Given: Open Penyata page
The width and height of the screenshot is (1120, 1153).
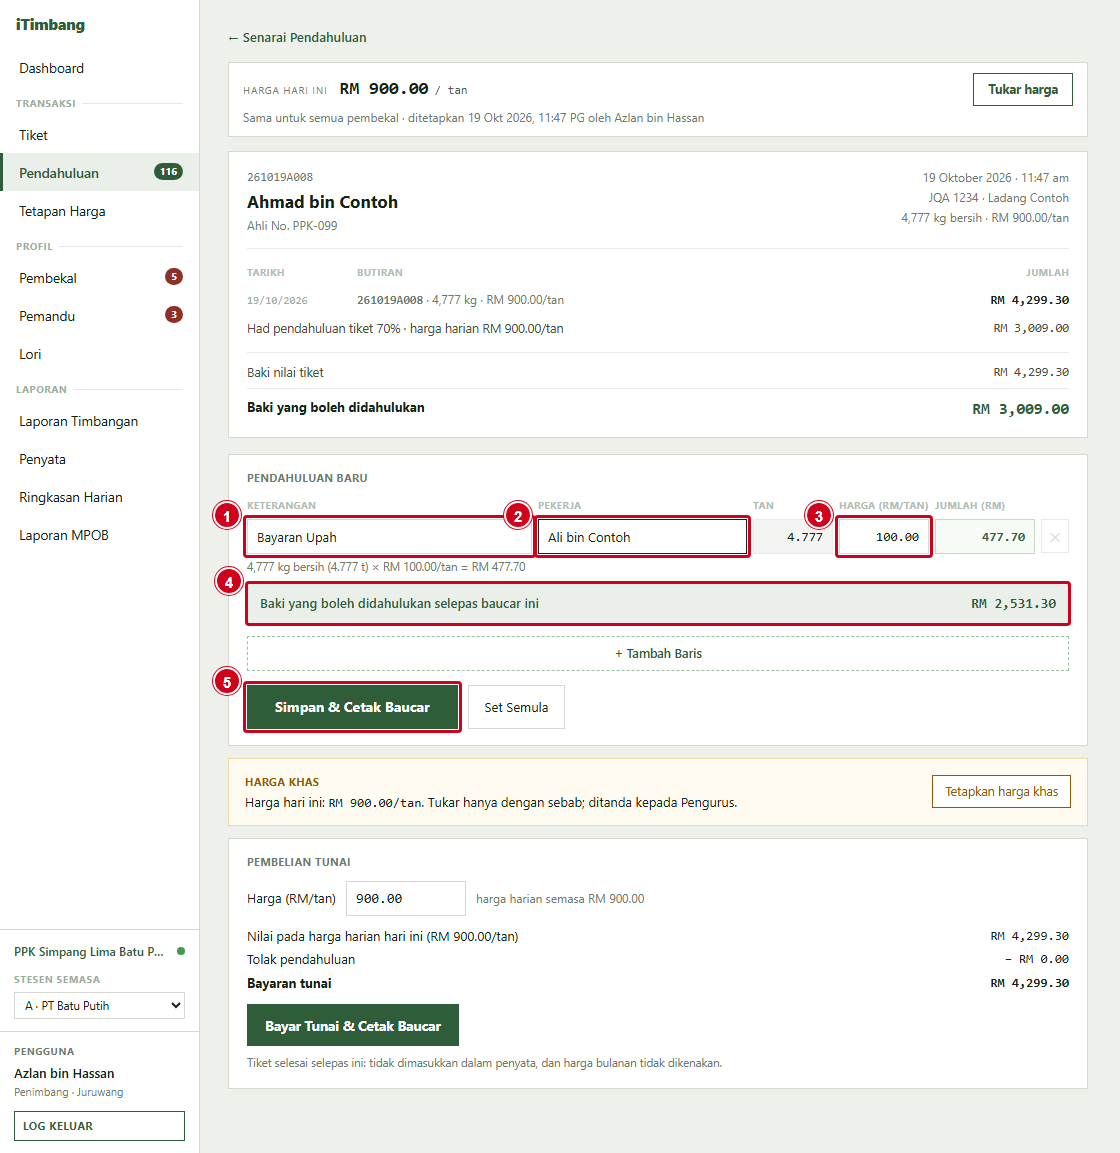Looking at the screenshot, I should click(x=43, y=460).
